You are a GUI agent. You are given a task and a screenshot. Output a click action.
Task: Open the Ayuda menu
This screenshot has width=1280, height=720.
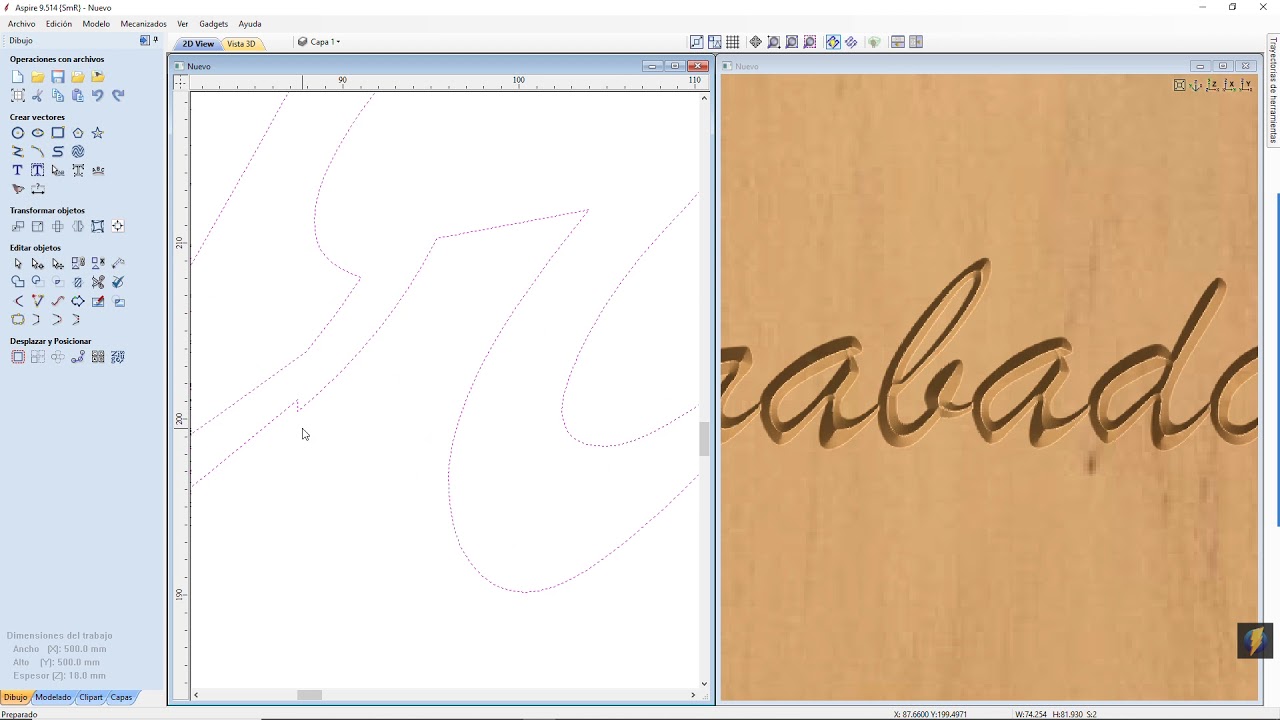click(250, 24)
